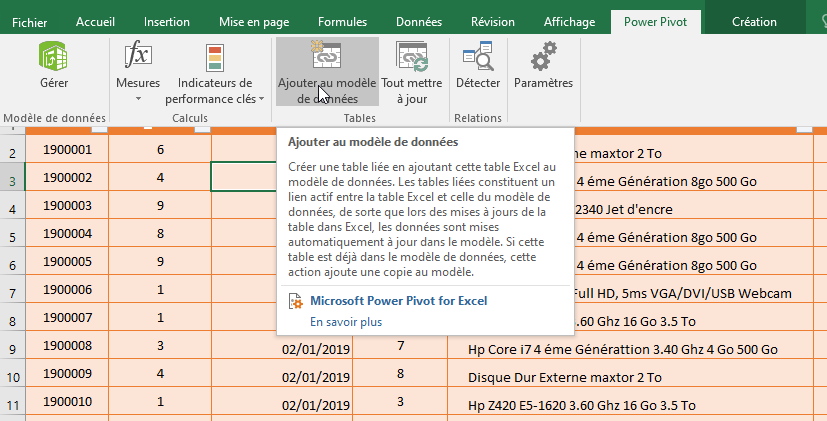Image resolution: width=827 pixels, height=421 pixels.
Task: Open the Affichage tab
Action: pyautogui.click(x=570, y=22)
